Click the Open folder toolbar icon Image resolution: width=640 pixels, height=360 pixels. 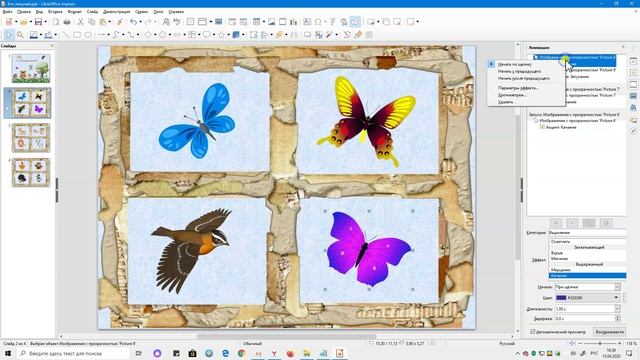coord(24,22)
